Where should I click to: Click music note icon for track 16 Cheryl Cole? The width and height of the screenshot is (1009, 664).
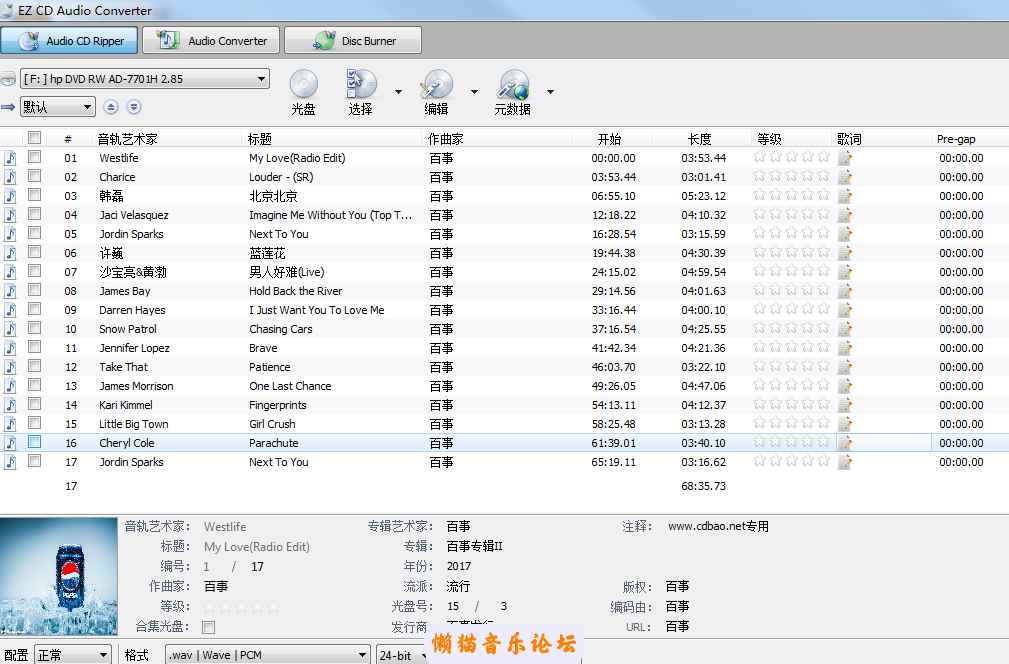pyautogui.click(x=10, y=443)
